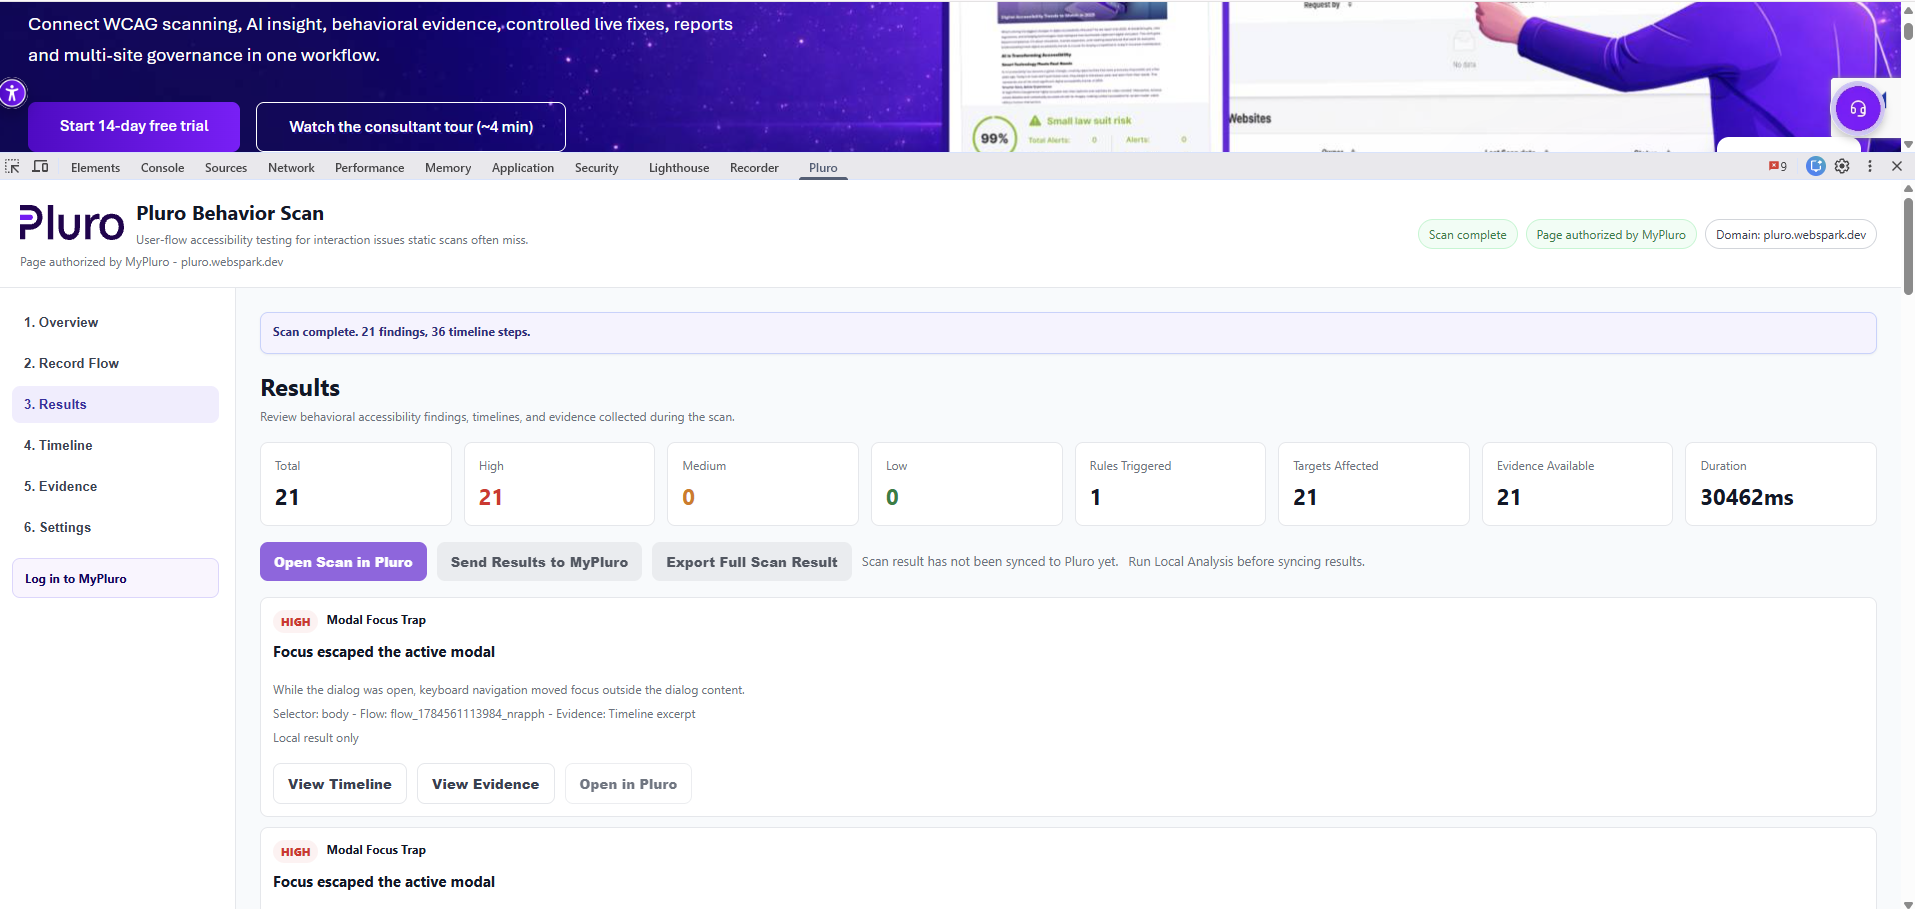Click Export Full Scan Result

[752, 562]
